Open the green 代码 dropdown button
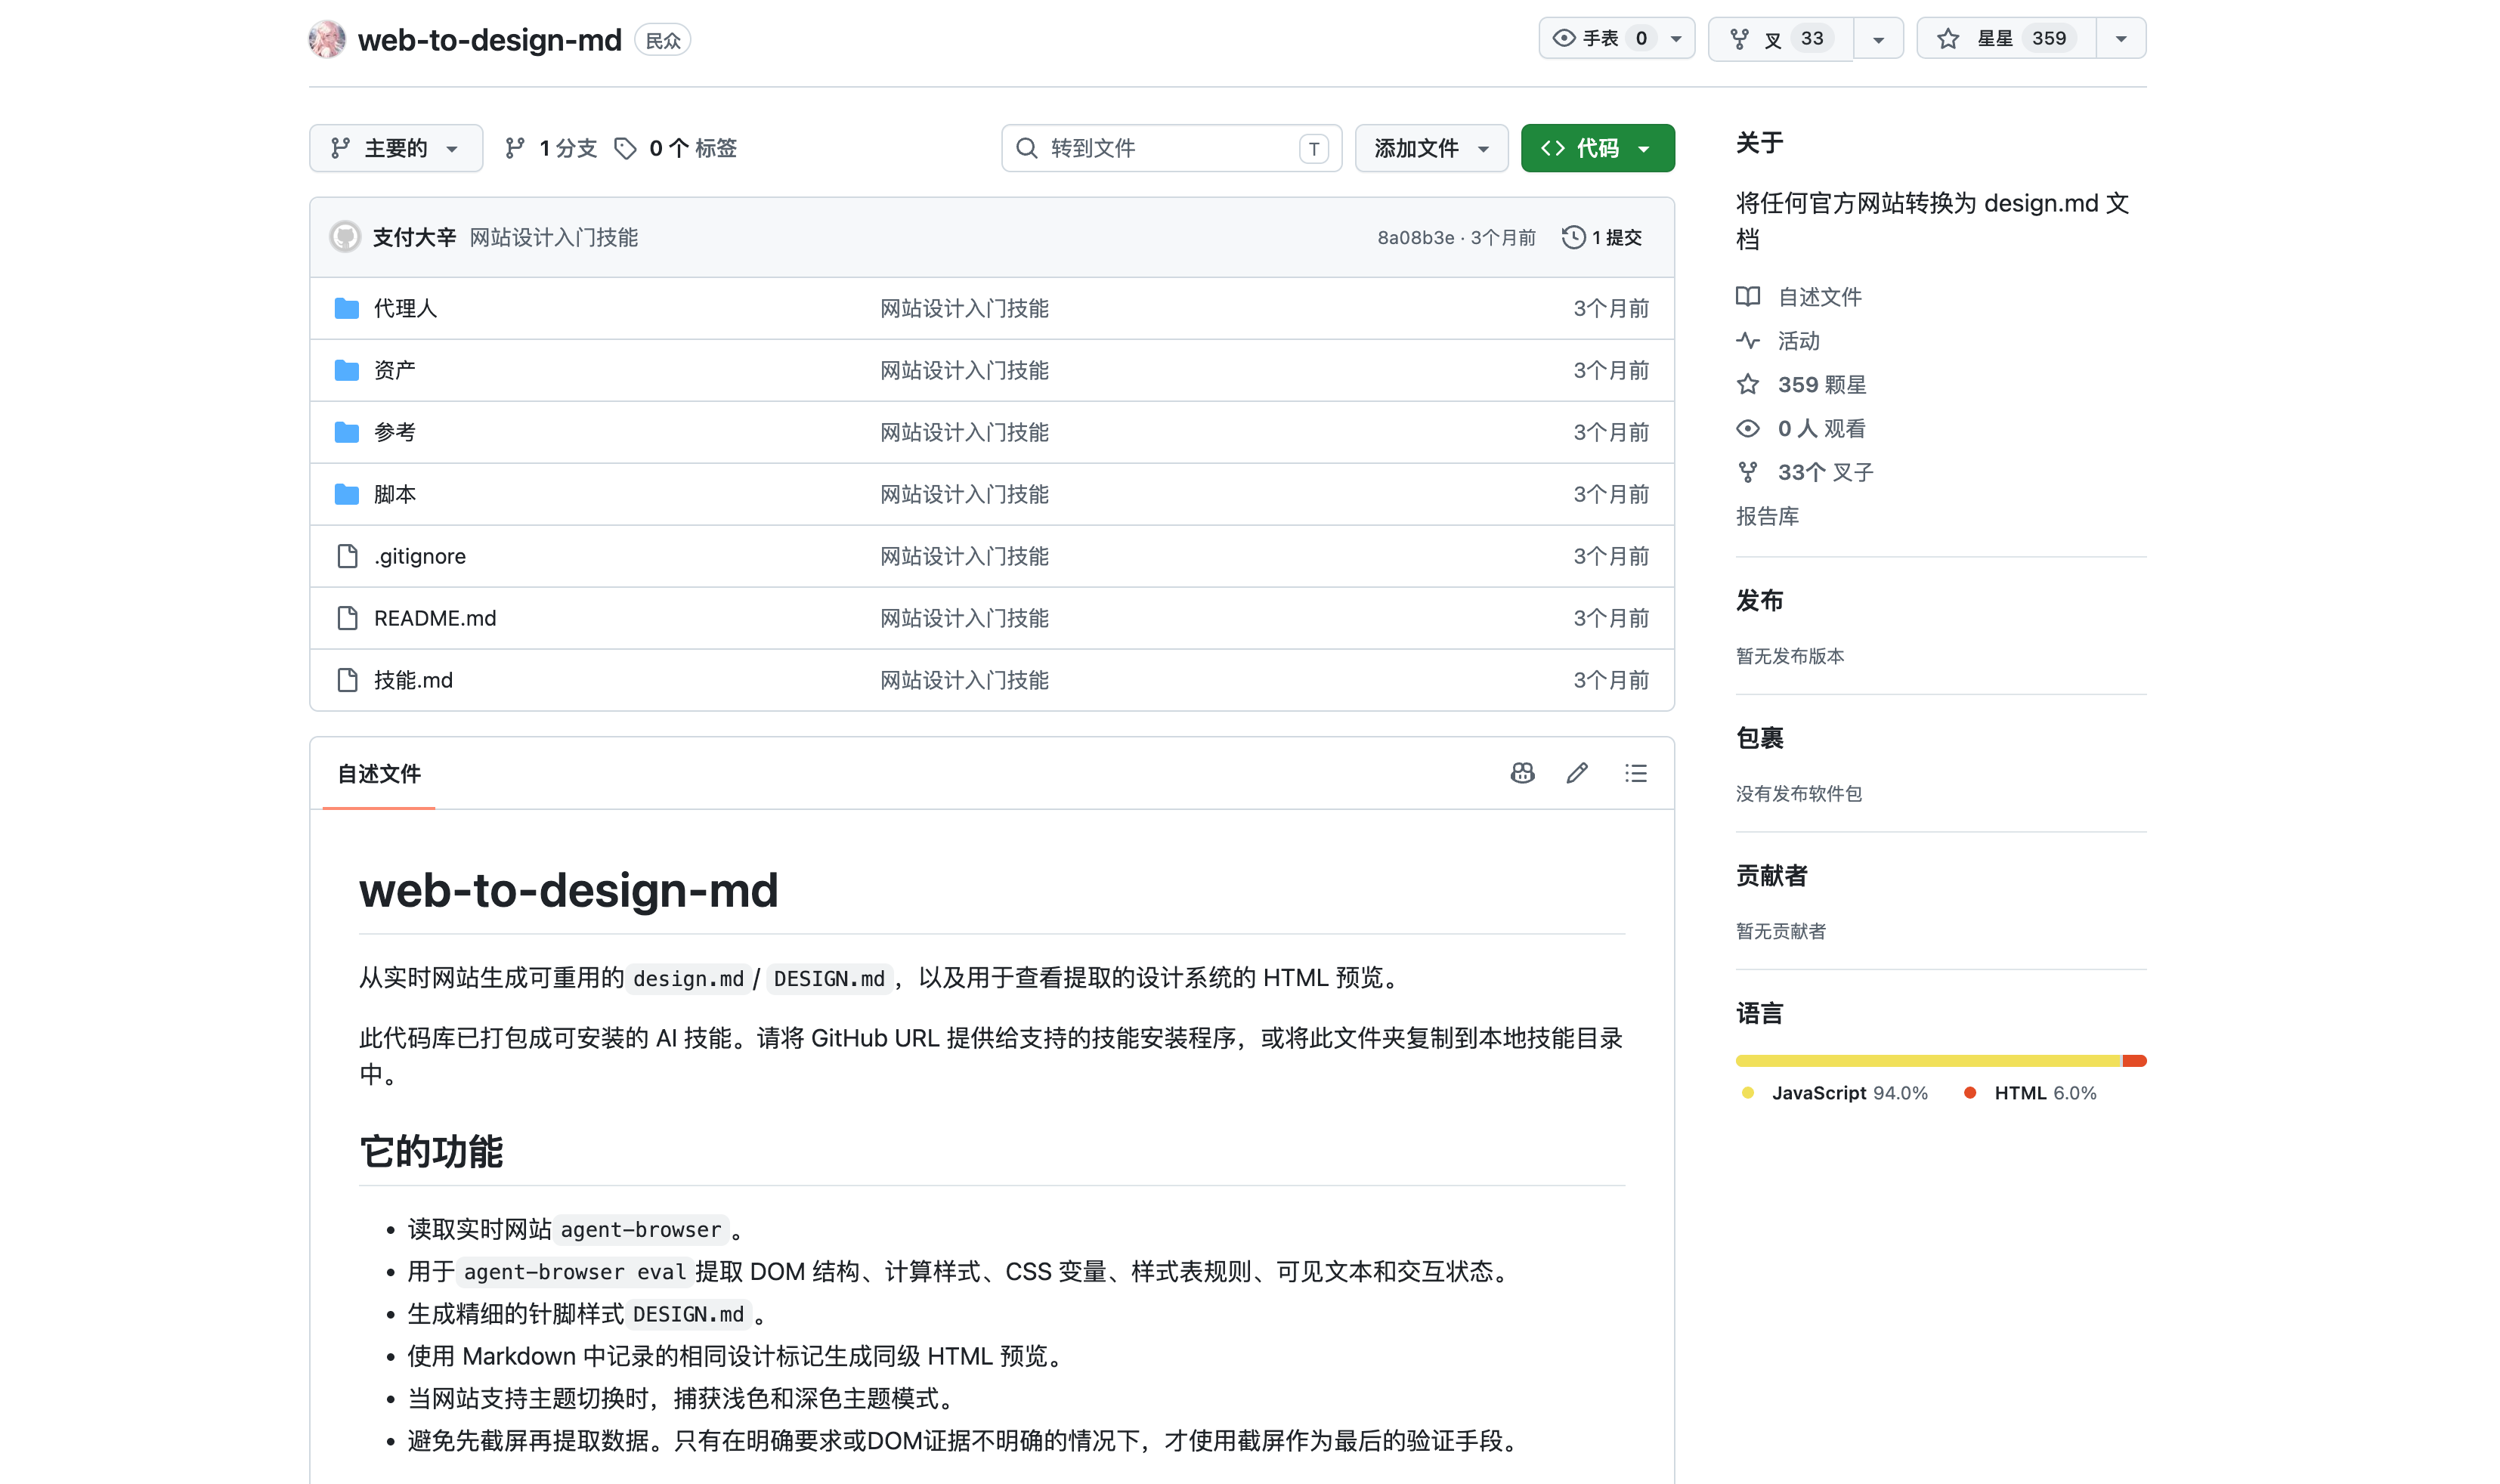2500x1484 pixels. coord(1598,148)
